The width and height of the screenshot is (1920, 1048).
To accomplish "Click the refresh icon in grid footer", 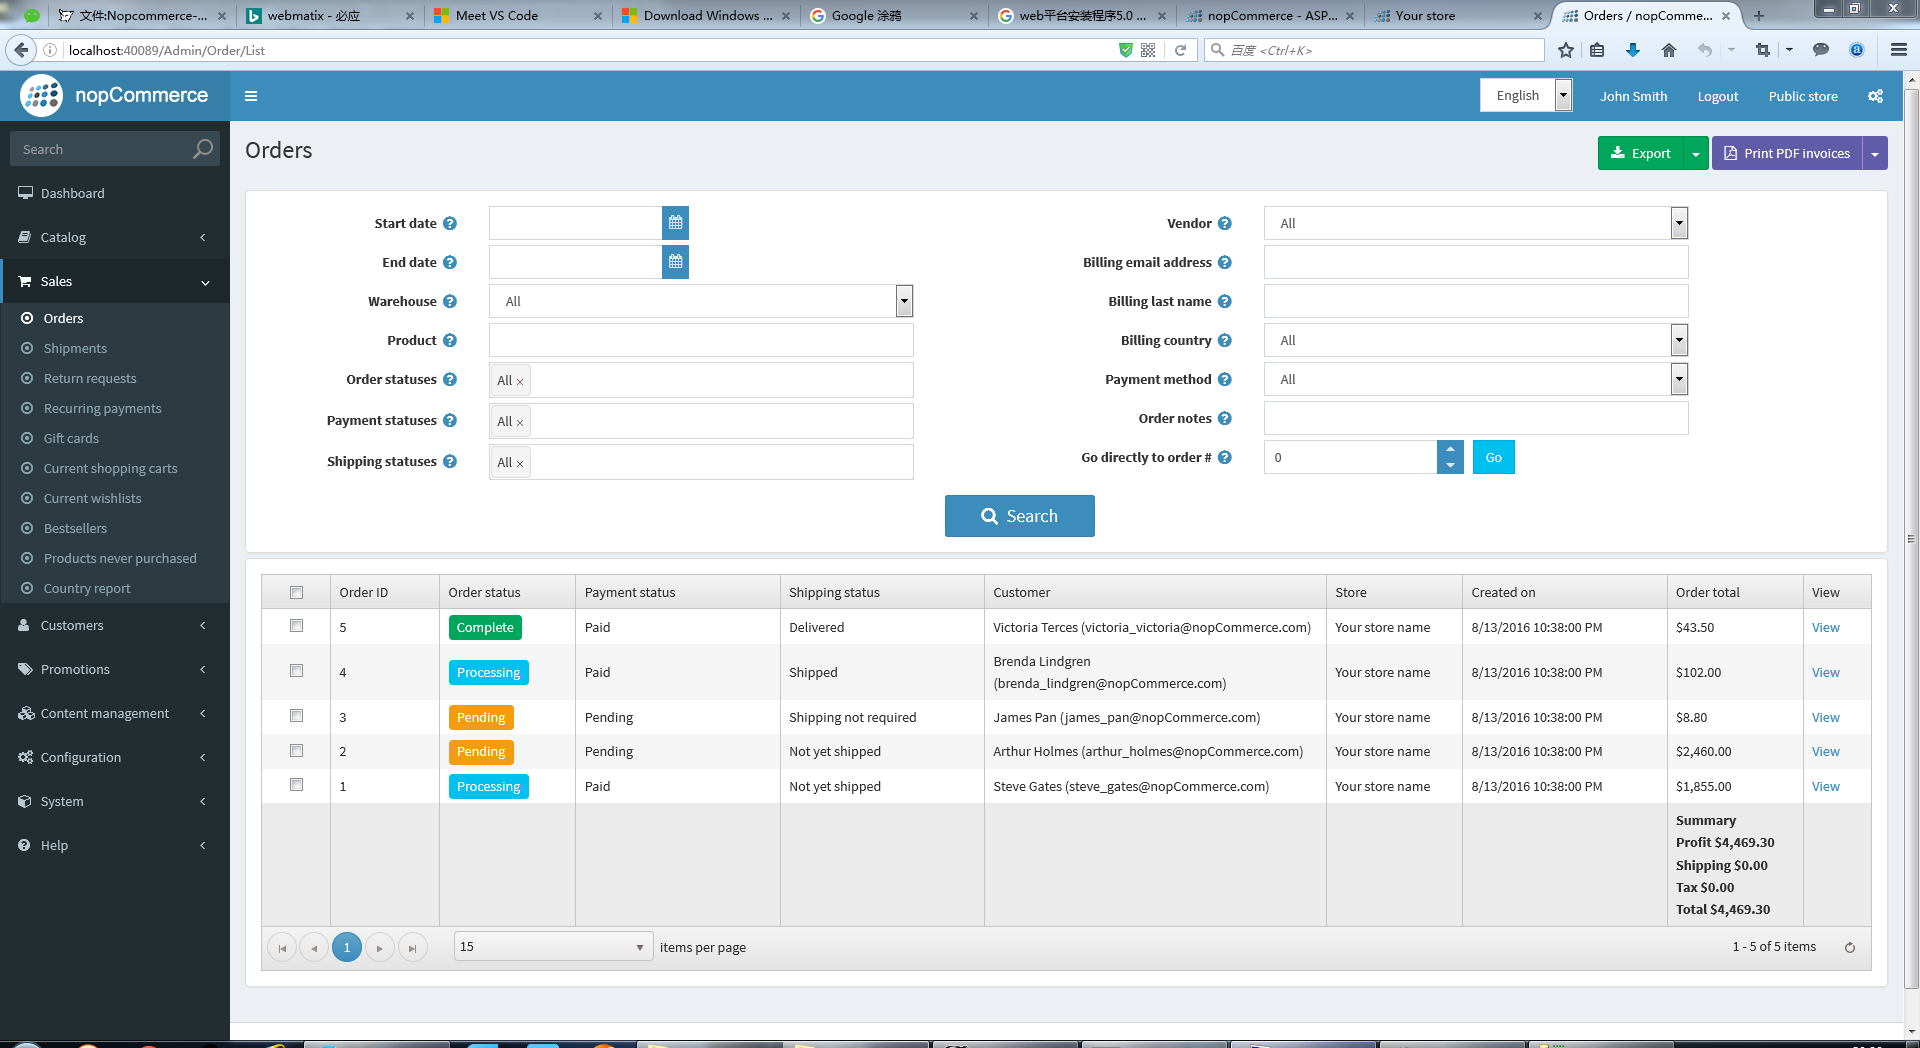I will coord(1849,947).
